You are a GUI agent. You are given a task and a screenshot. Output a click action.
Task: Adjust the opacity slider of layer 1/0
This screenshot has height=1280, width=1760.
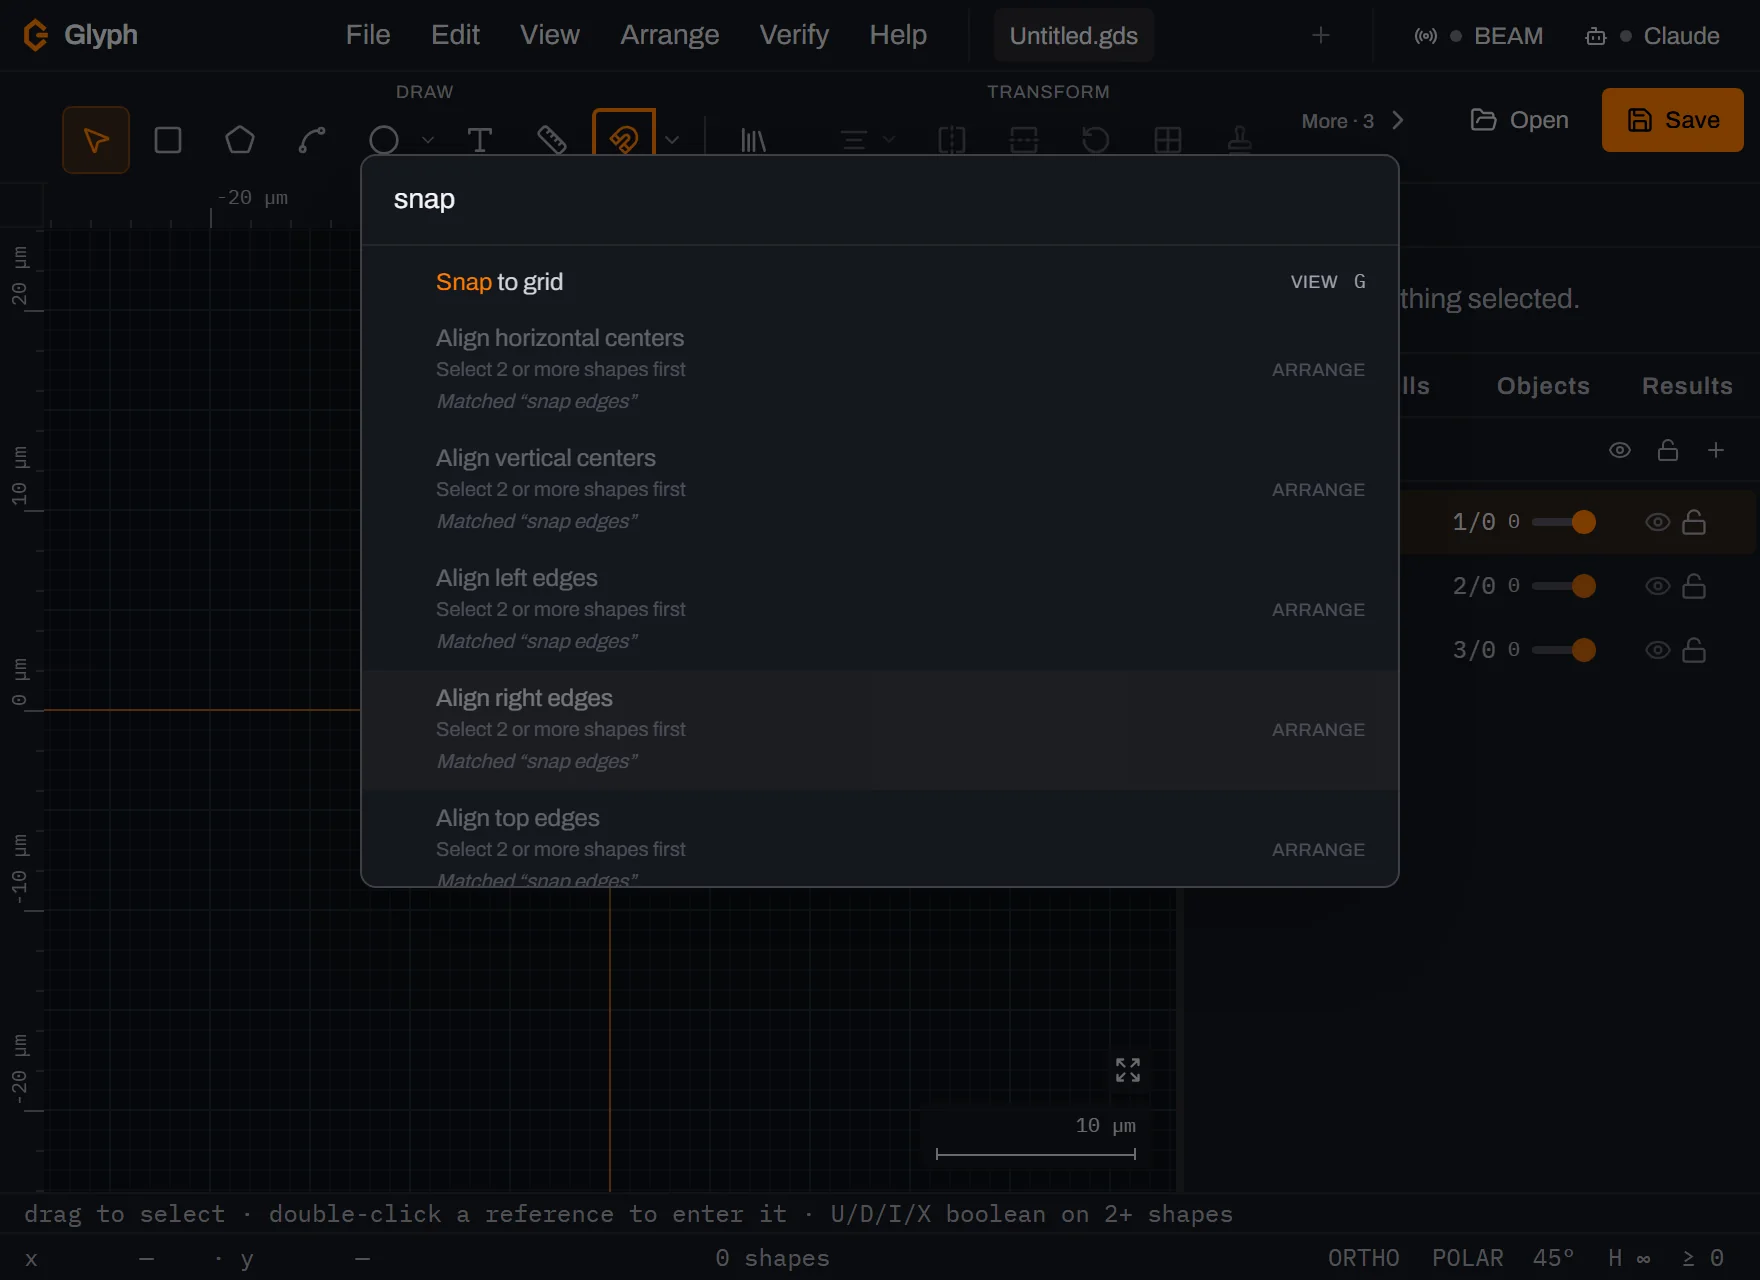pyautogui.click(x=1564, y=522)
